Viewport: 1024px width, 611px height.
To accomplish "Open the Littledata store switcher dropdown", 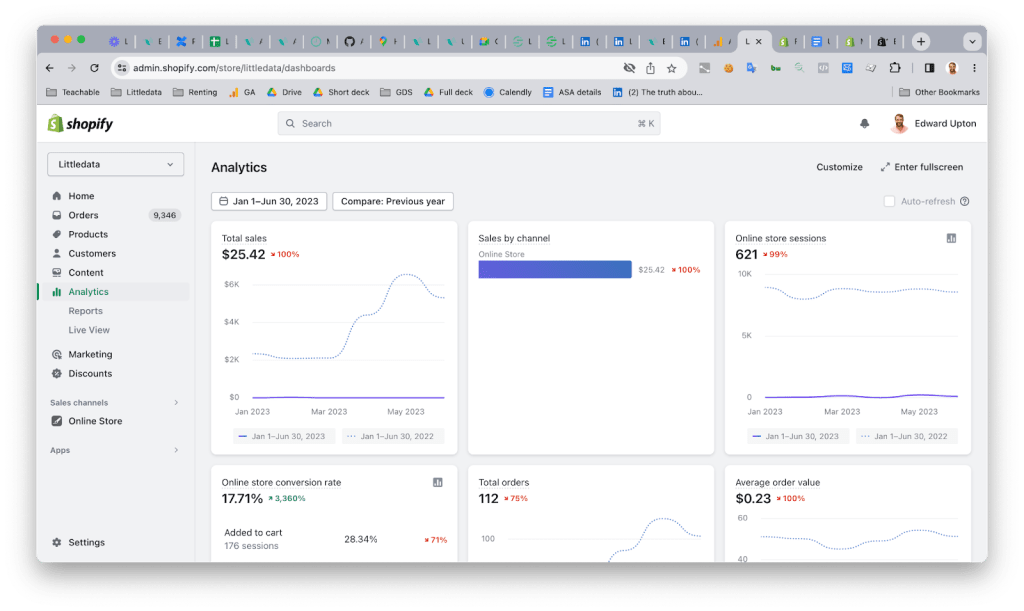I will 116,164.
